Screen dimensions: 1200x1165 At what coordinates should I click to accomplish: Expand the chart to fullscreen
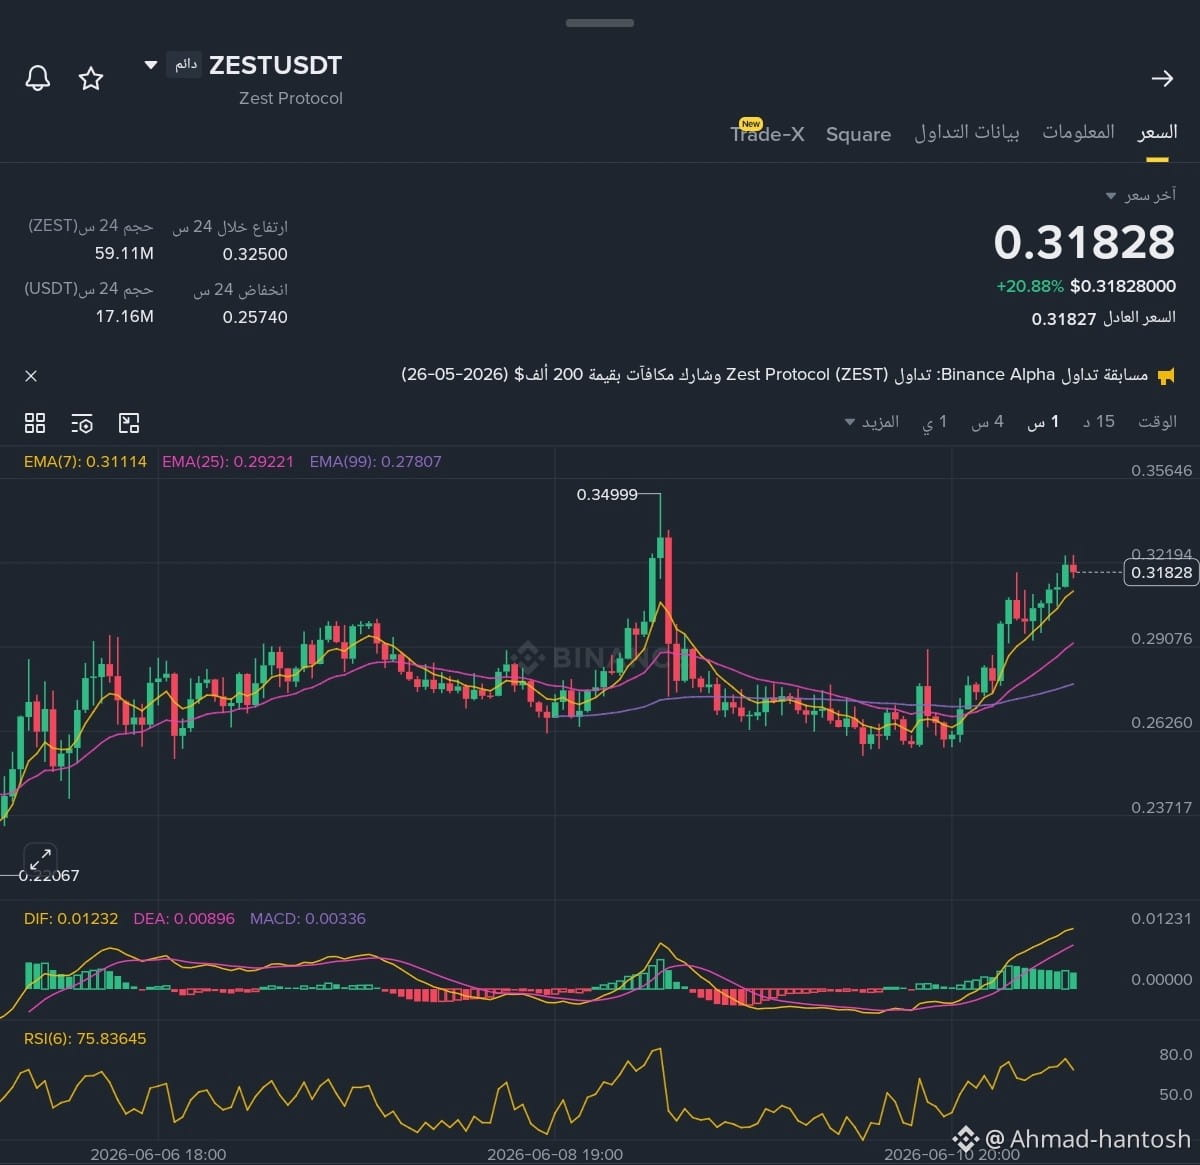pyautogui.click(x=40, y=859)
